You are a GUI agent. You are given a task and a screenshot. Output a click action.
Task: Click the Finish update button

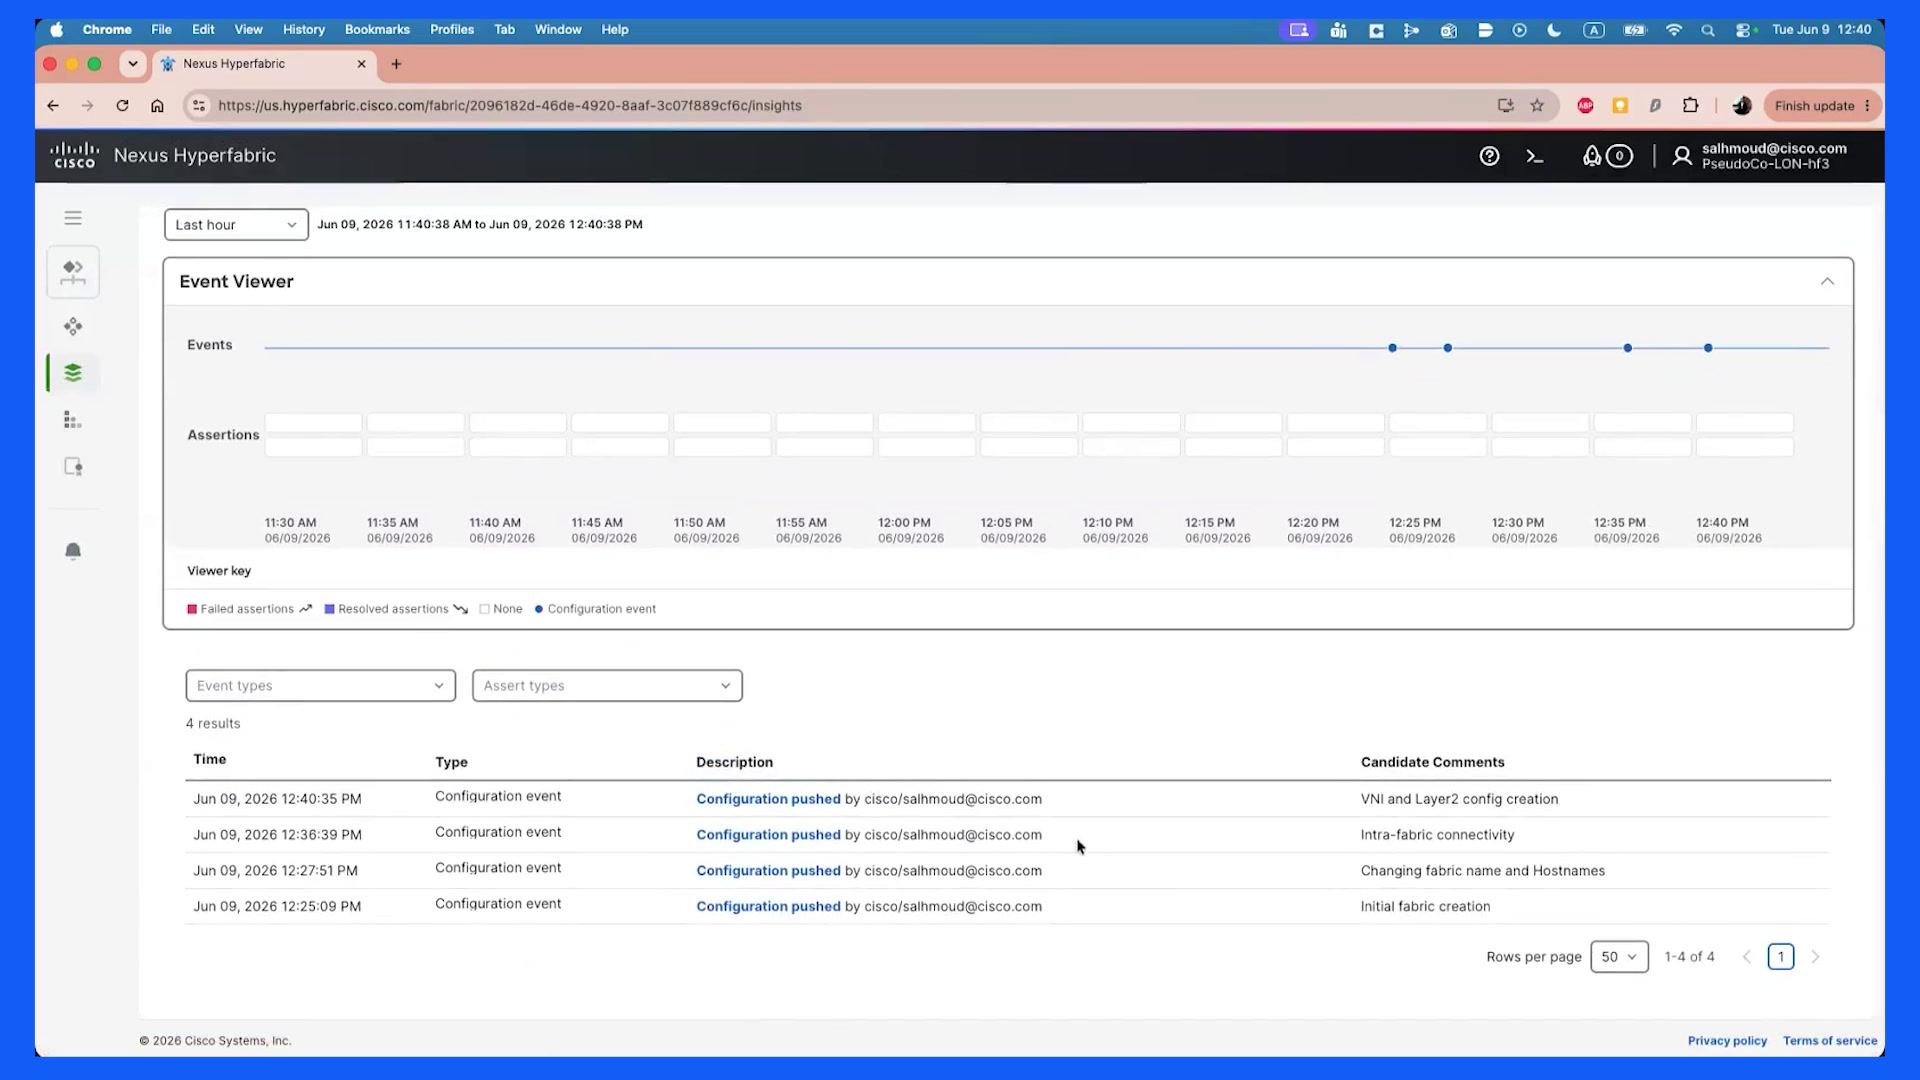pos(1822,106)
